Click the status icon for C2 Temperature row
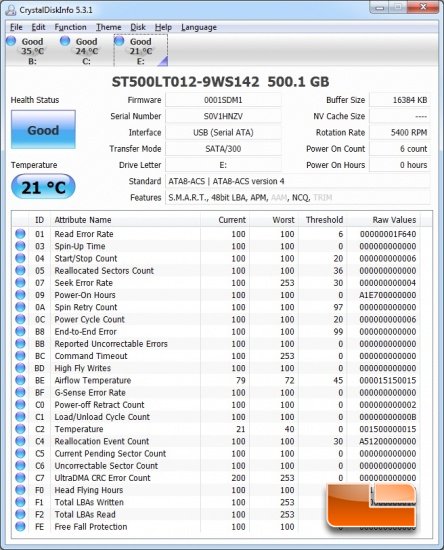The height and width of the screenshot is (550, 444). [x=20, y=429]
